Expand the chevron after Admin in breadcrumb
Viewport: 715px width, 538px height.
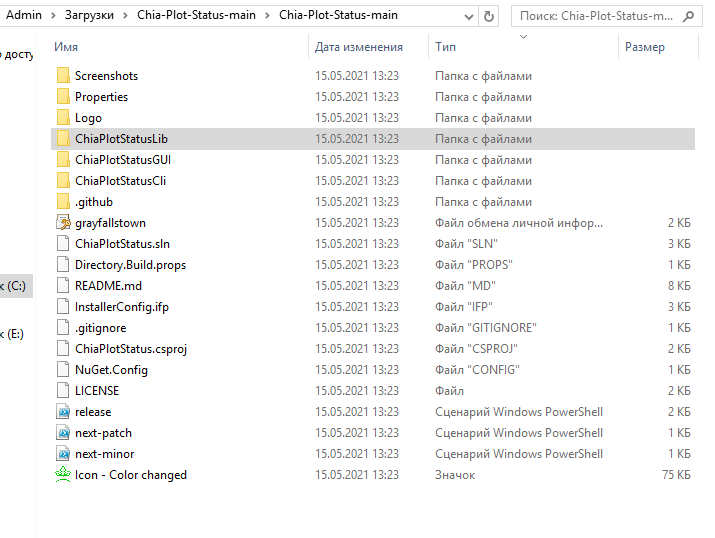click(54, 16)
